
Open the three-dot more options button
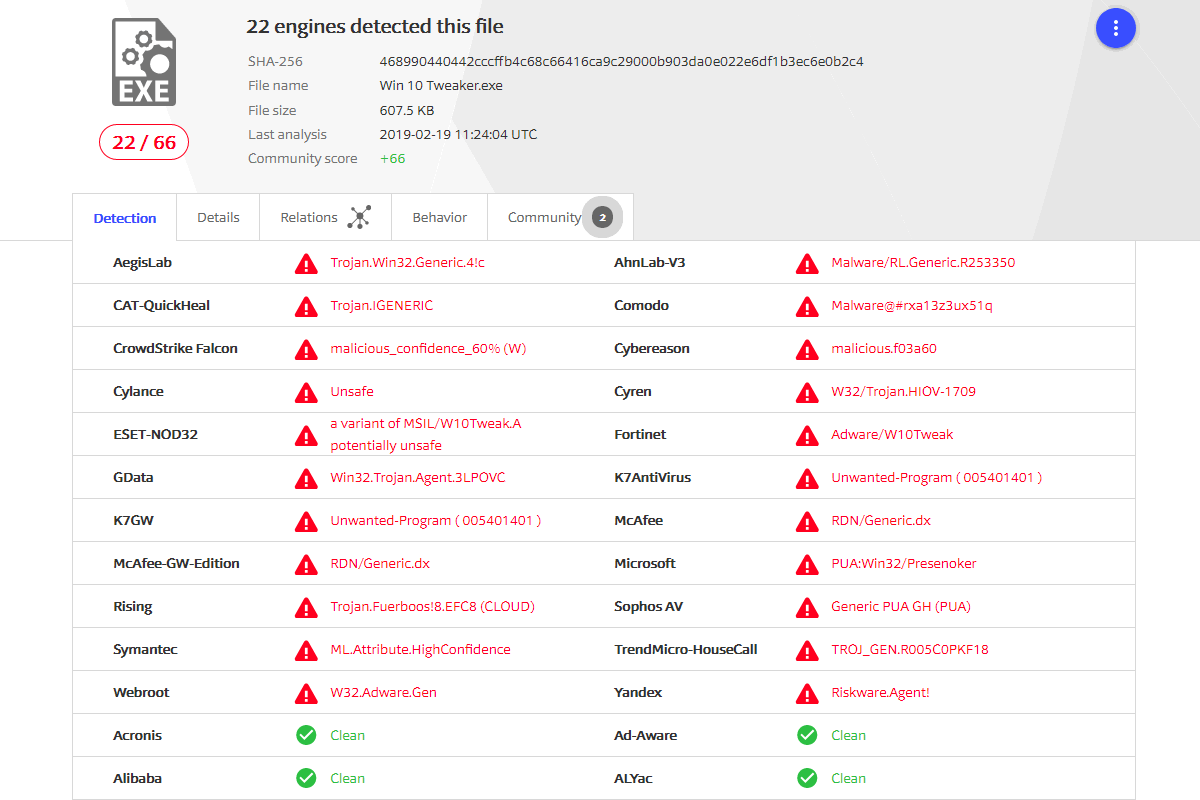1116,28
